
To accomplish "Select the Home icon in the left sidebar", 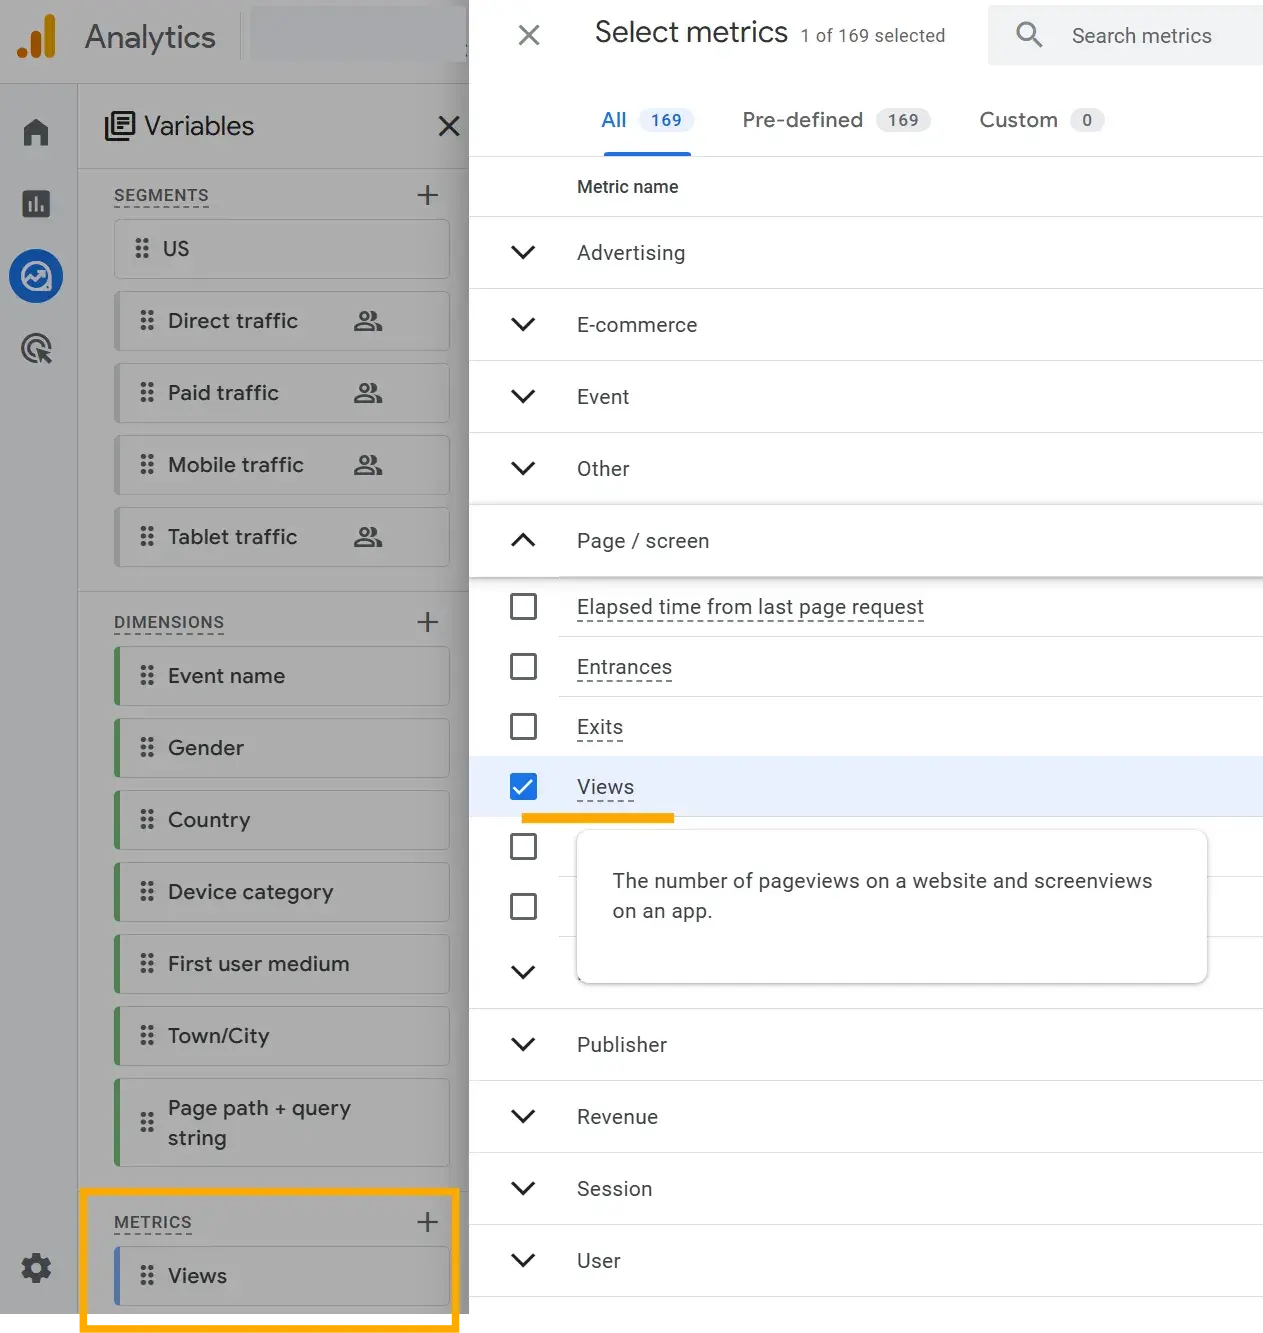I will tap(36, 131).
